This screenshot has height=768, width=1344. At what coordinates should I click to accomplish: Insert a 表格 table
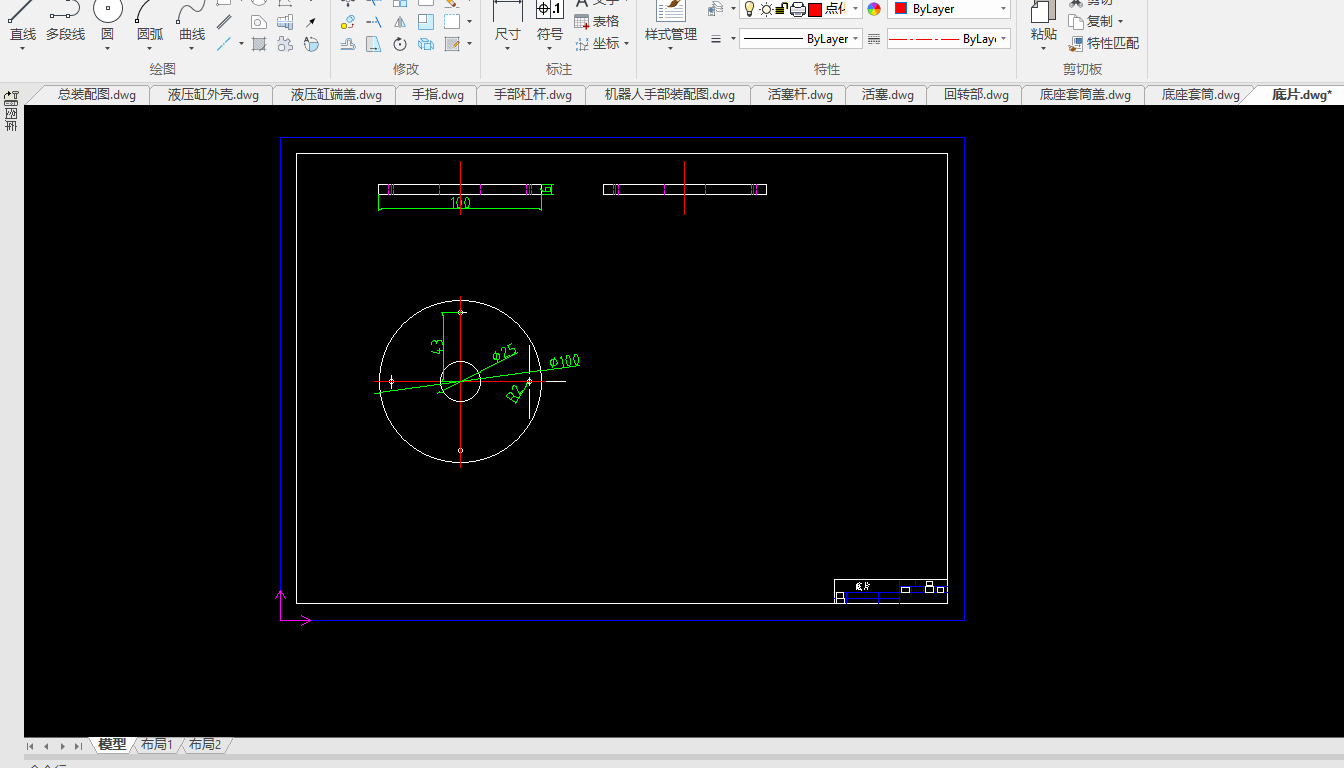click(x=597, y=21)
